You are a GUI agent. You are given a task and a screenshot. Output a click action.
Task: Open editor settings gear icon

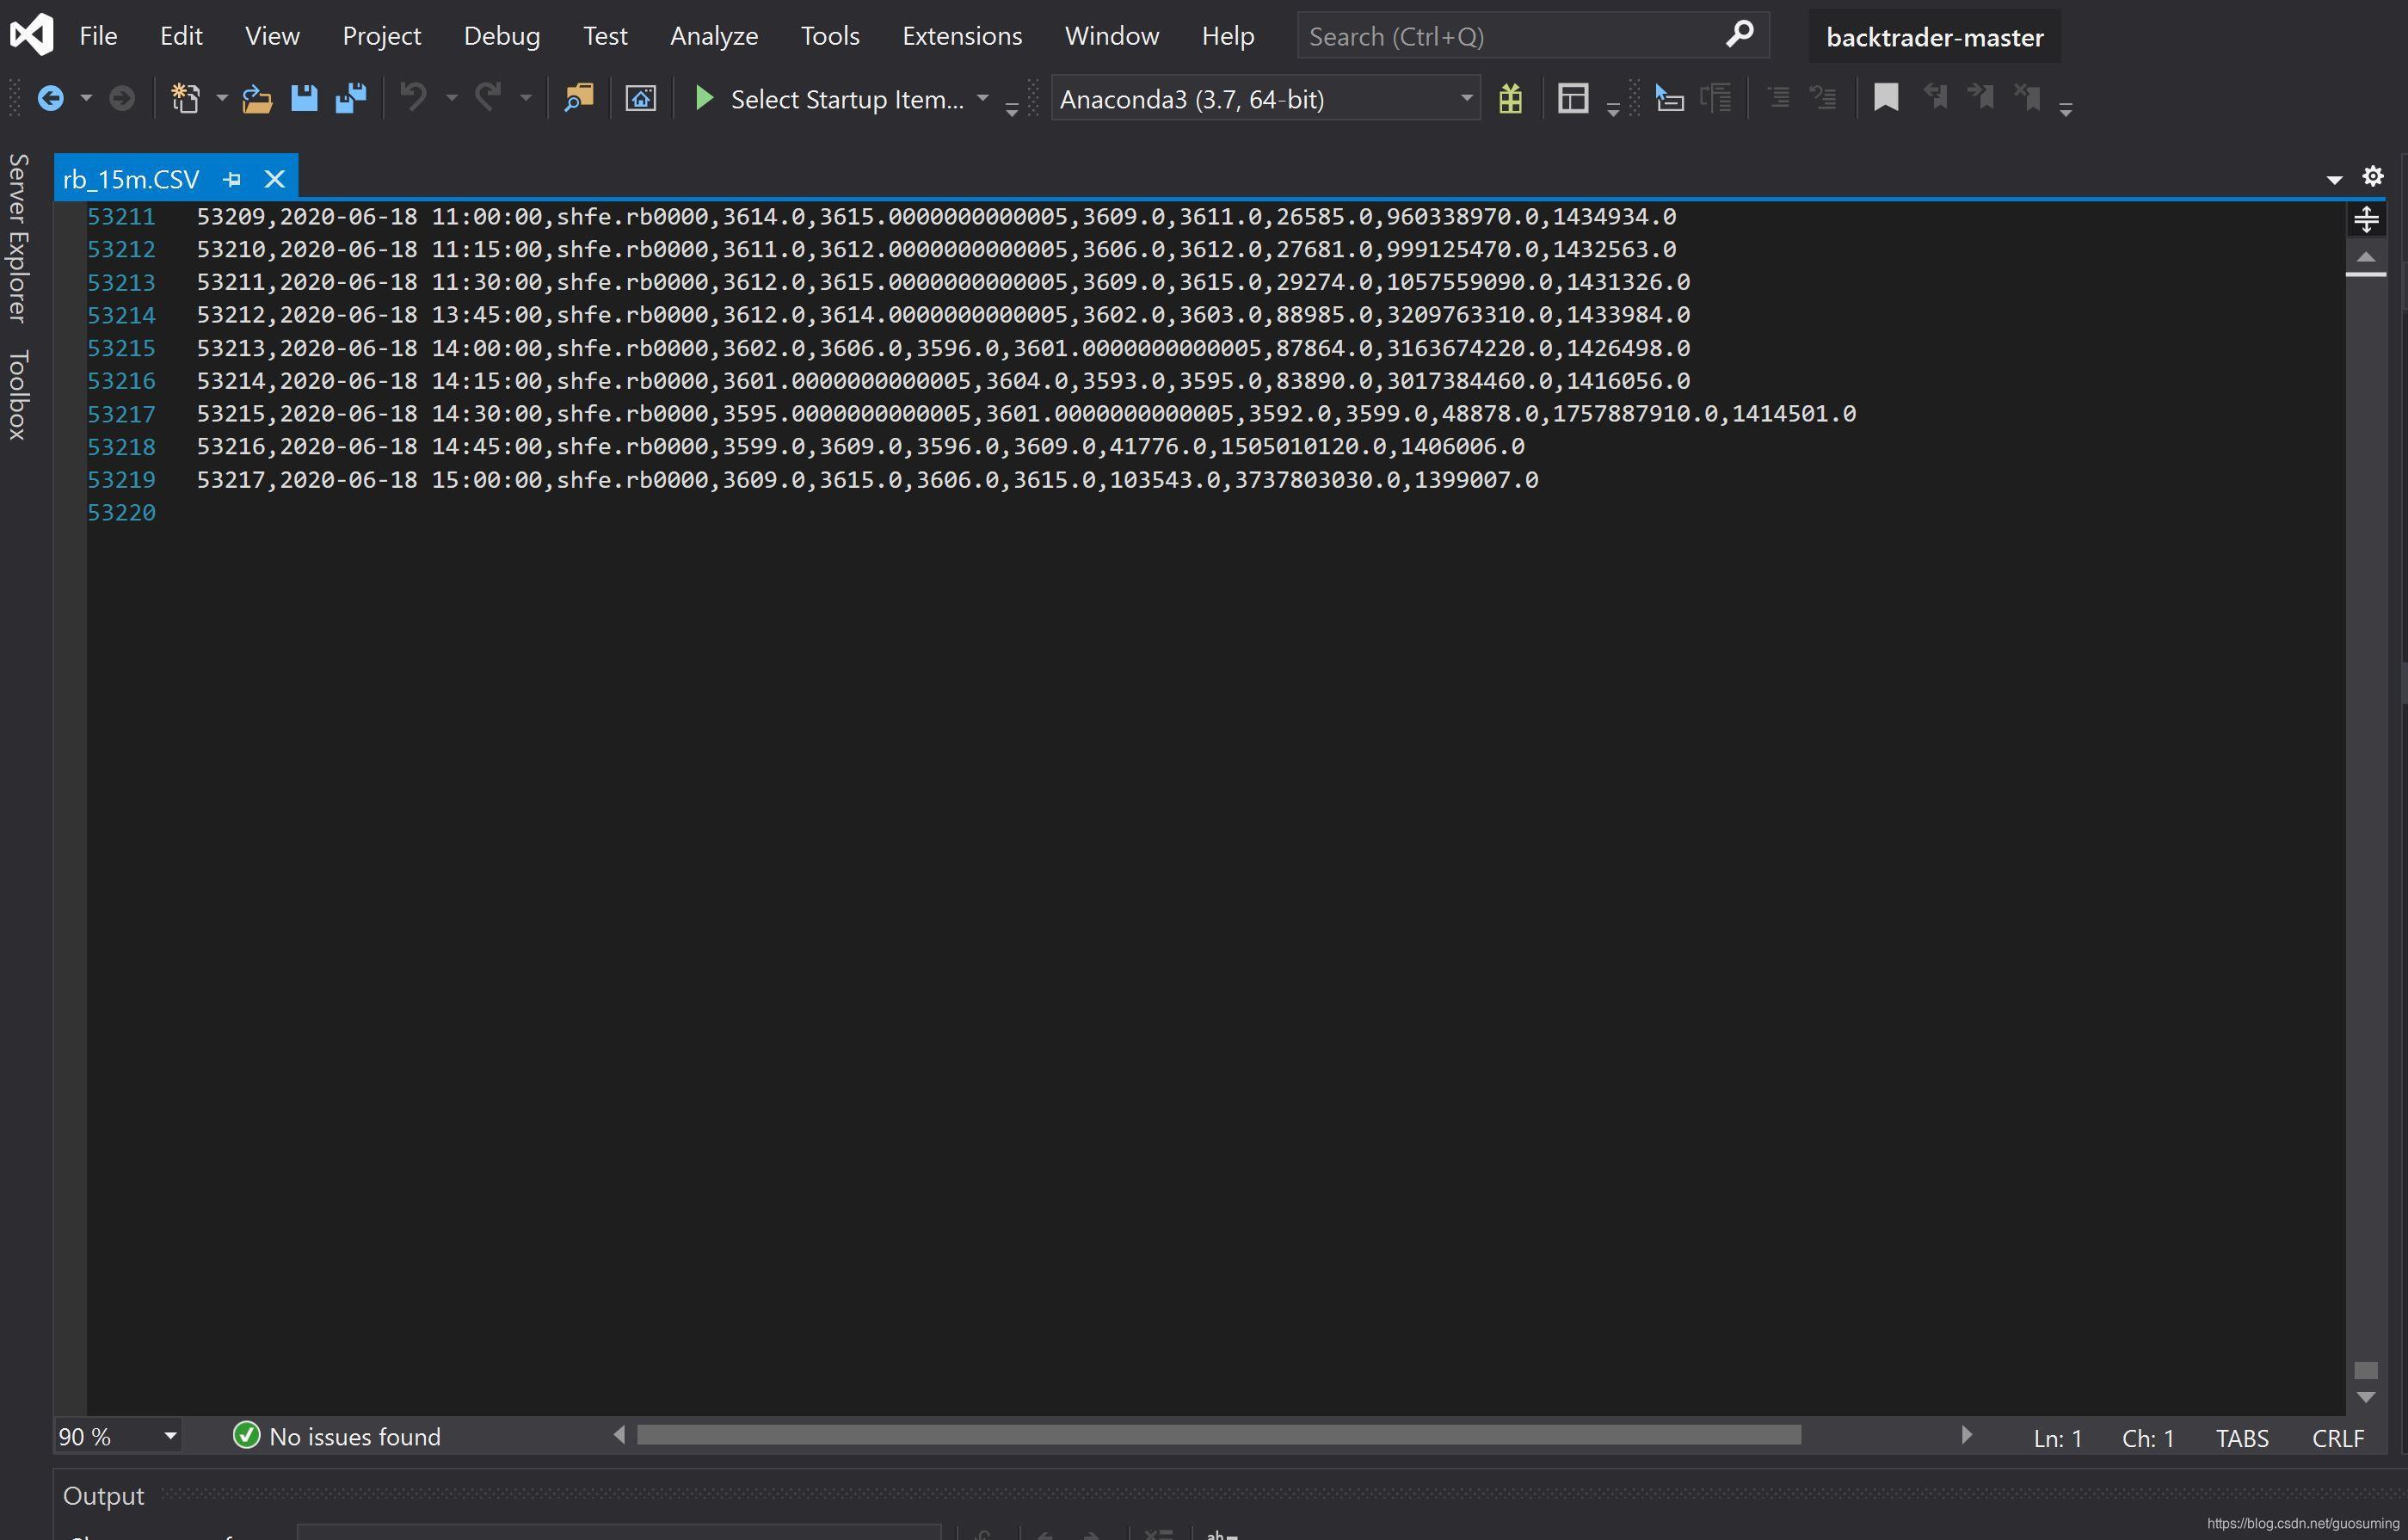pos(2373,177)
